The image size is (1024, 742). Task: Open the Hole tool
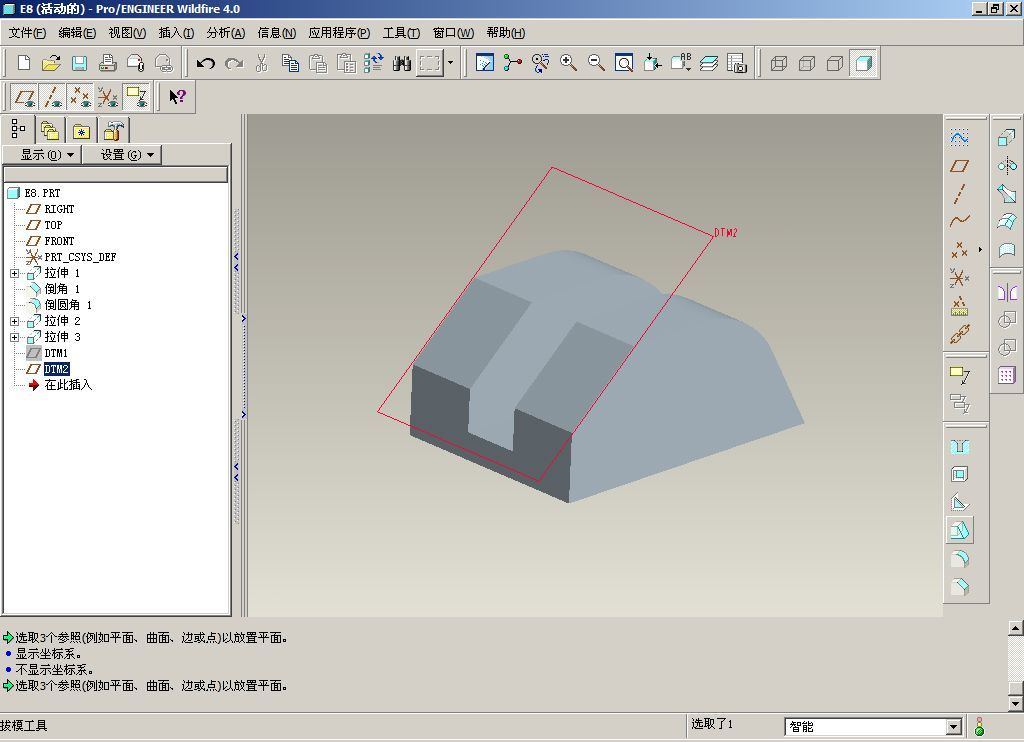pos(959,447)
